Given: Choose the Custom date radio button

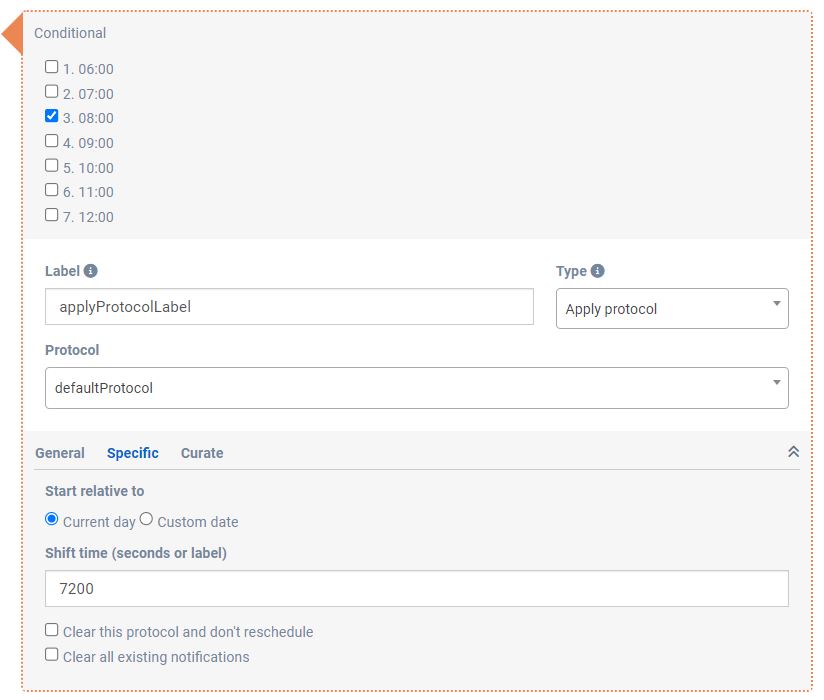Looking at the screenshot, I should (146, 519).
